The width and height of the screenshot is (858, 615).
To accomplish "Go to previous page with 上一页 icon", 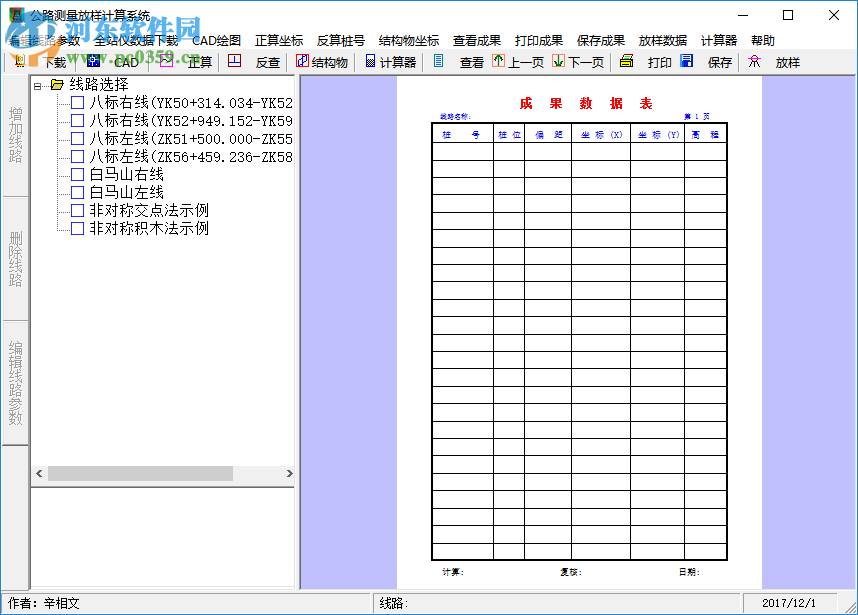I will click(x=498, y=61).
